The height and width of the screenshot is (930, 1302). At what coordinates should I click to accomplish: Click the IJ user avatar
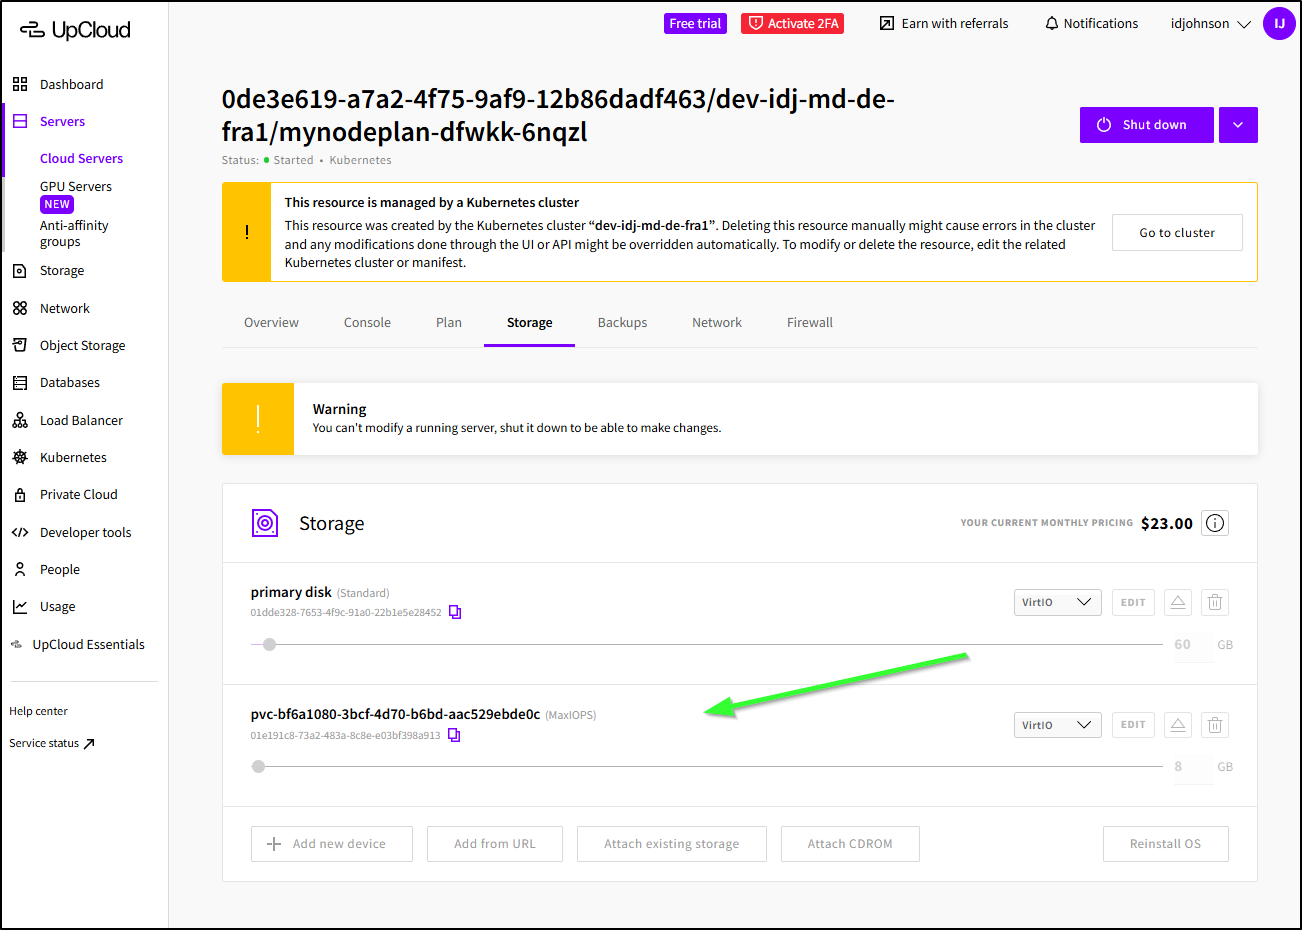[x=1279, y=23]
